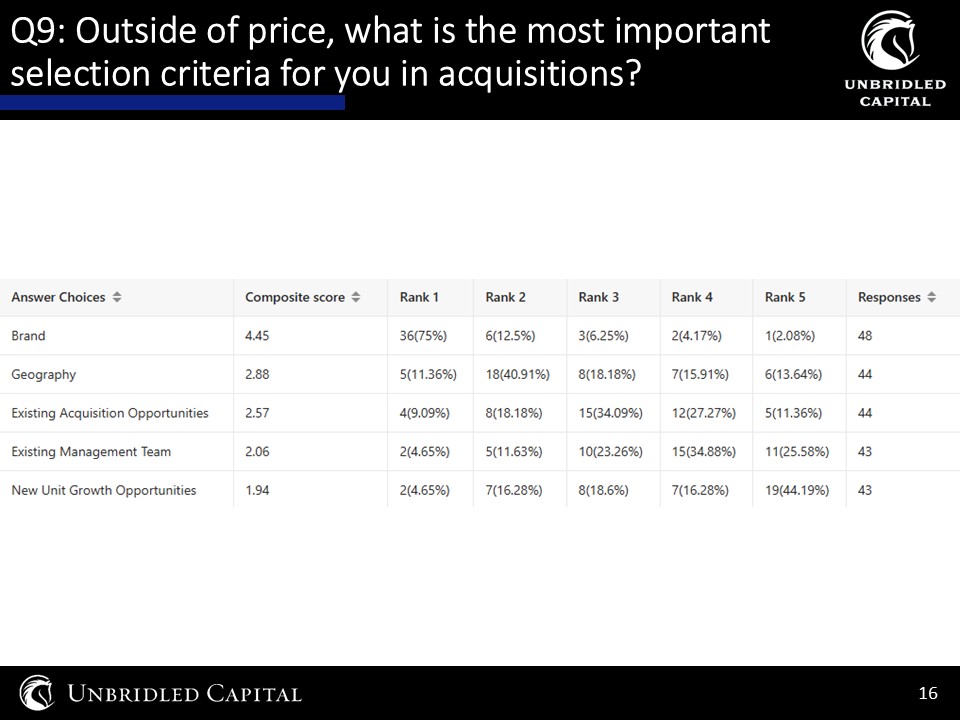Sort by Answer Choices arrow icon
Viewport: 960px width, 720px height.
click(116, 297)
